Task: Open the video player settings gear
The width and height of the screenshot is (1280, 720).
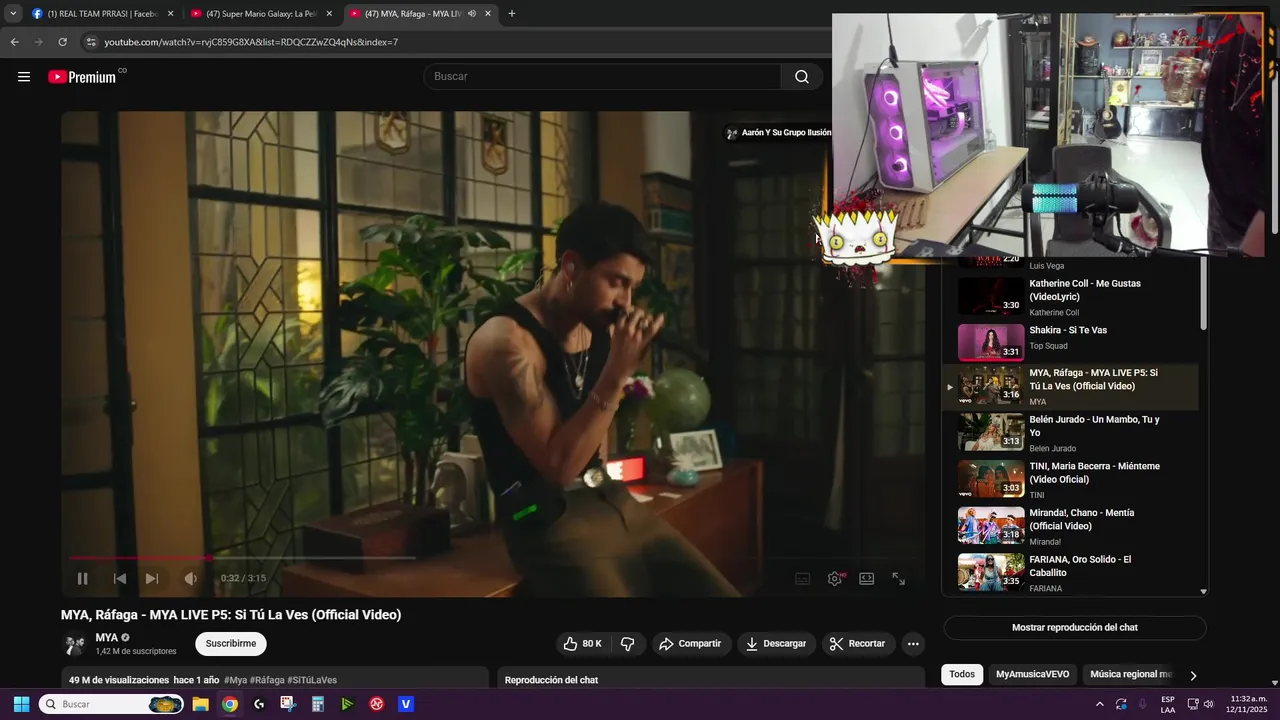Action: (x=835, y=579)
